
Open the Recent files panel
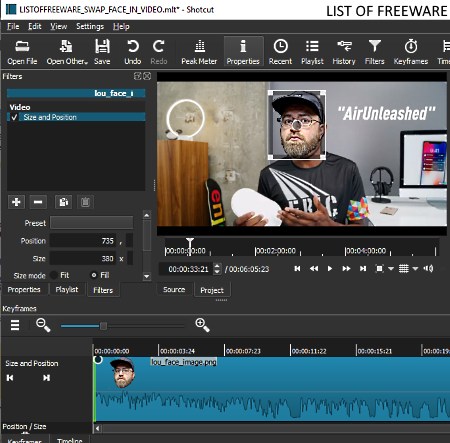280,52
